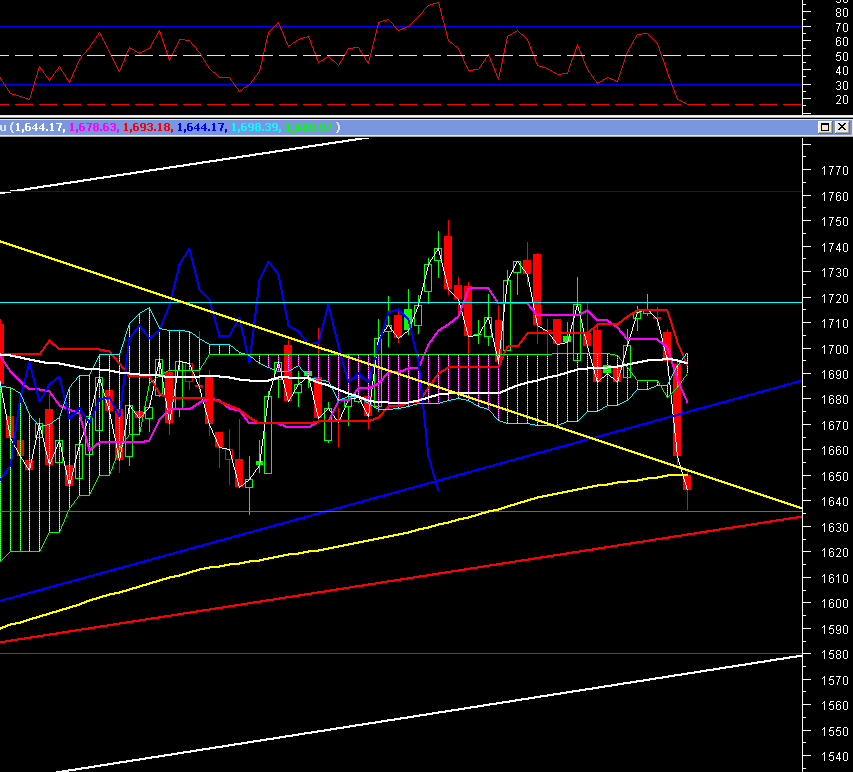853x772 pixels.
Task: Click the red 1,693.18 value
Action: (x=146, y=127)
